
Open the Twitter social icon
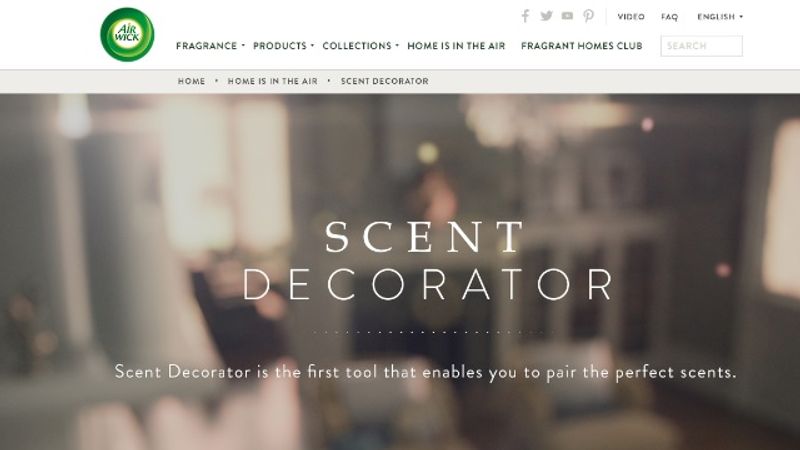click(x=546, y=16)
